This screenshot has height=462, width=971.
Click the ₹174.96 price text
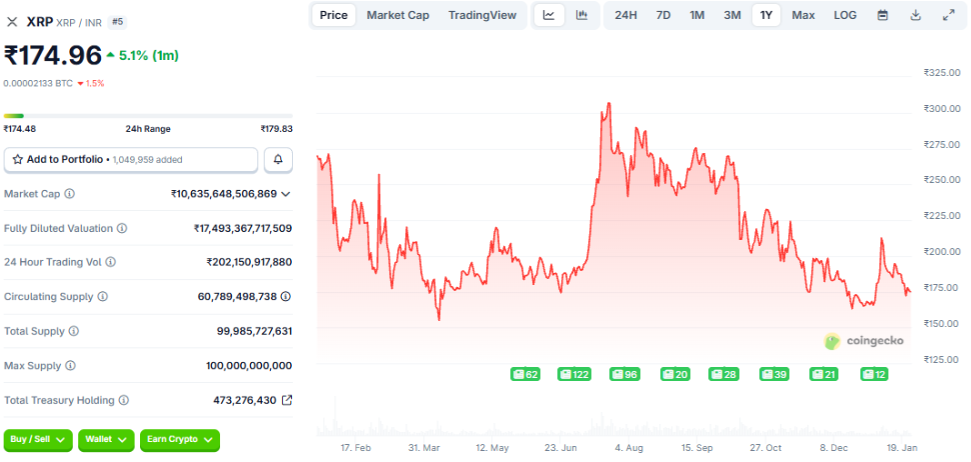53,56
